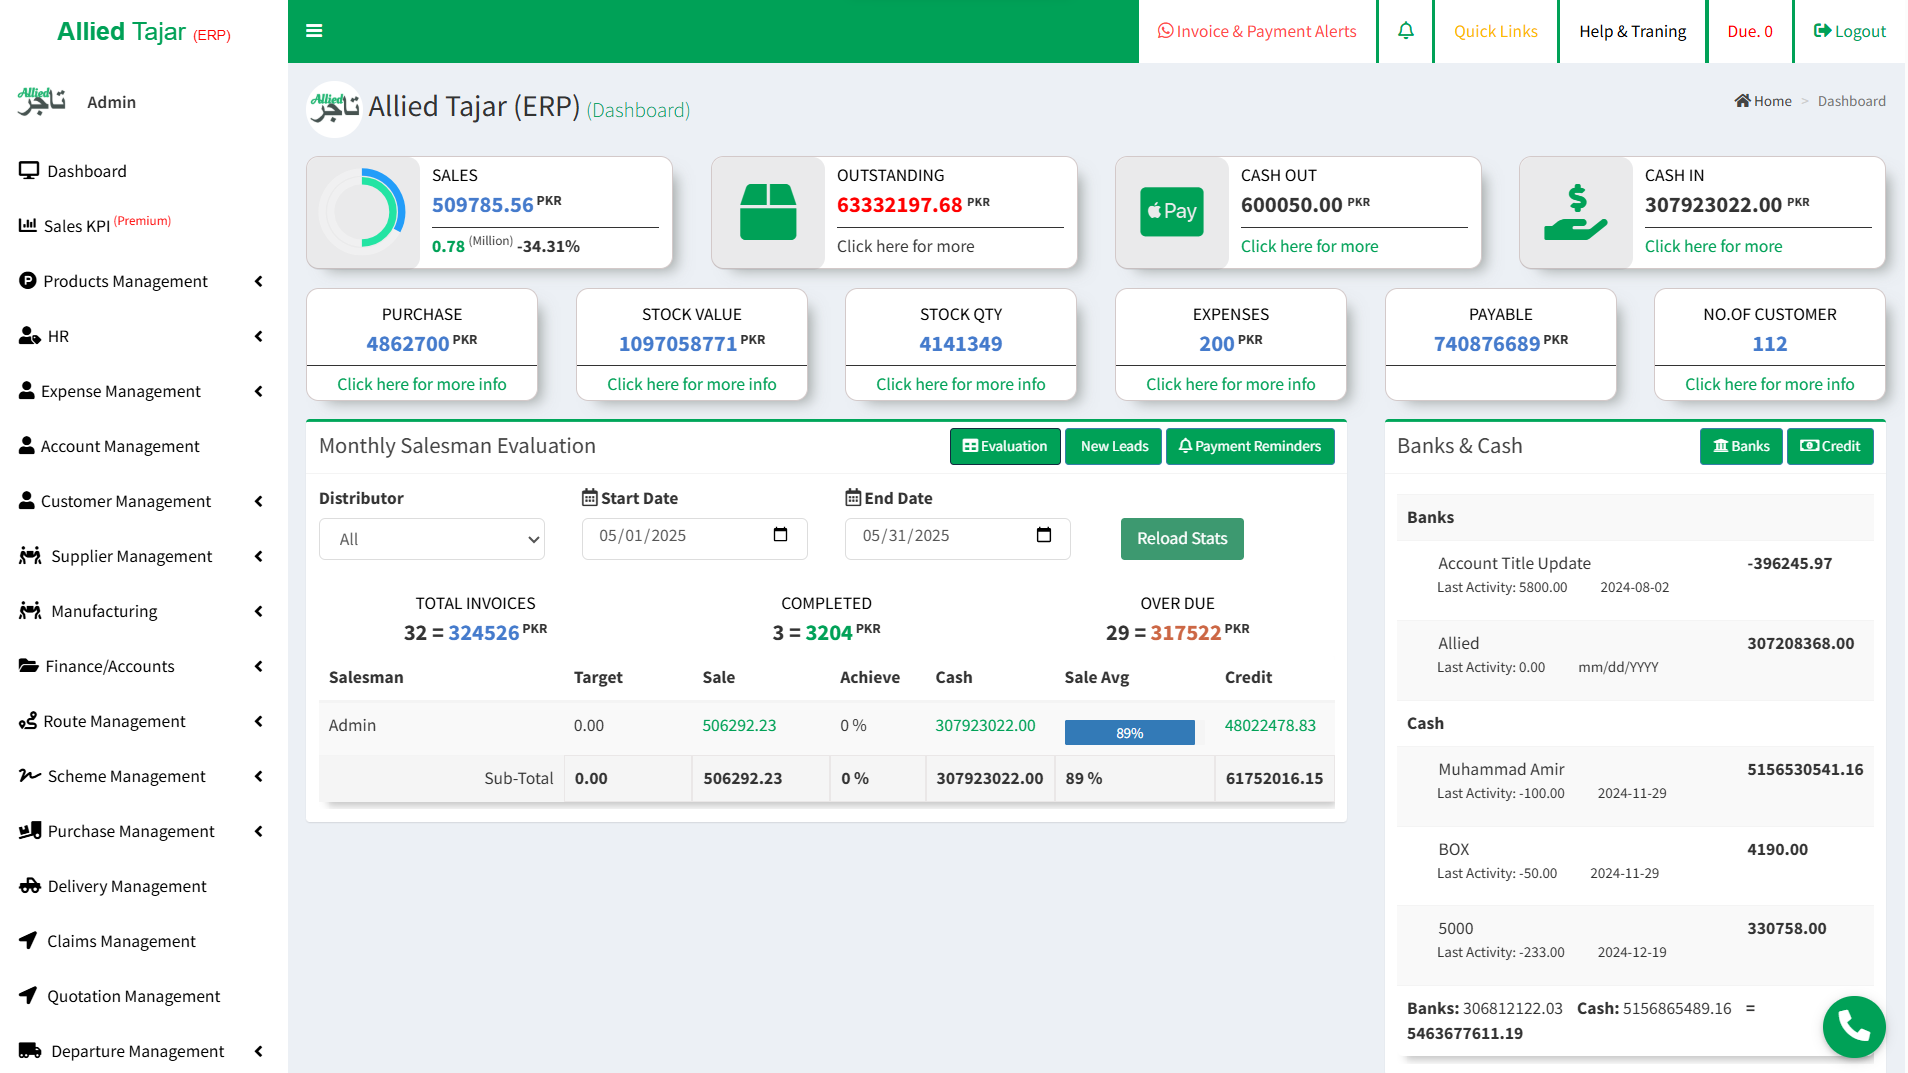Click the Start Date input field
The image size is (1908, 1073).
(x=694, y=538)
